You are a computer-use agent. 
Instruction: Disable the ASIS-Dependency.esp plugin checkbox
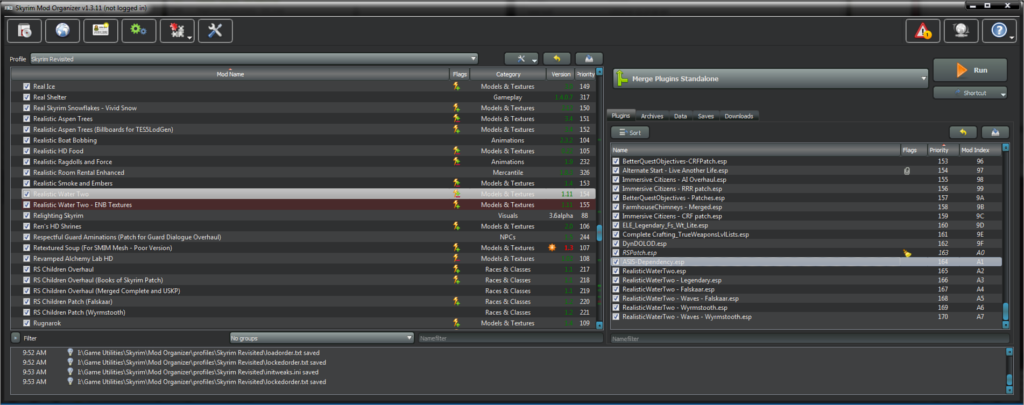[616, 261]
